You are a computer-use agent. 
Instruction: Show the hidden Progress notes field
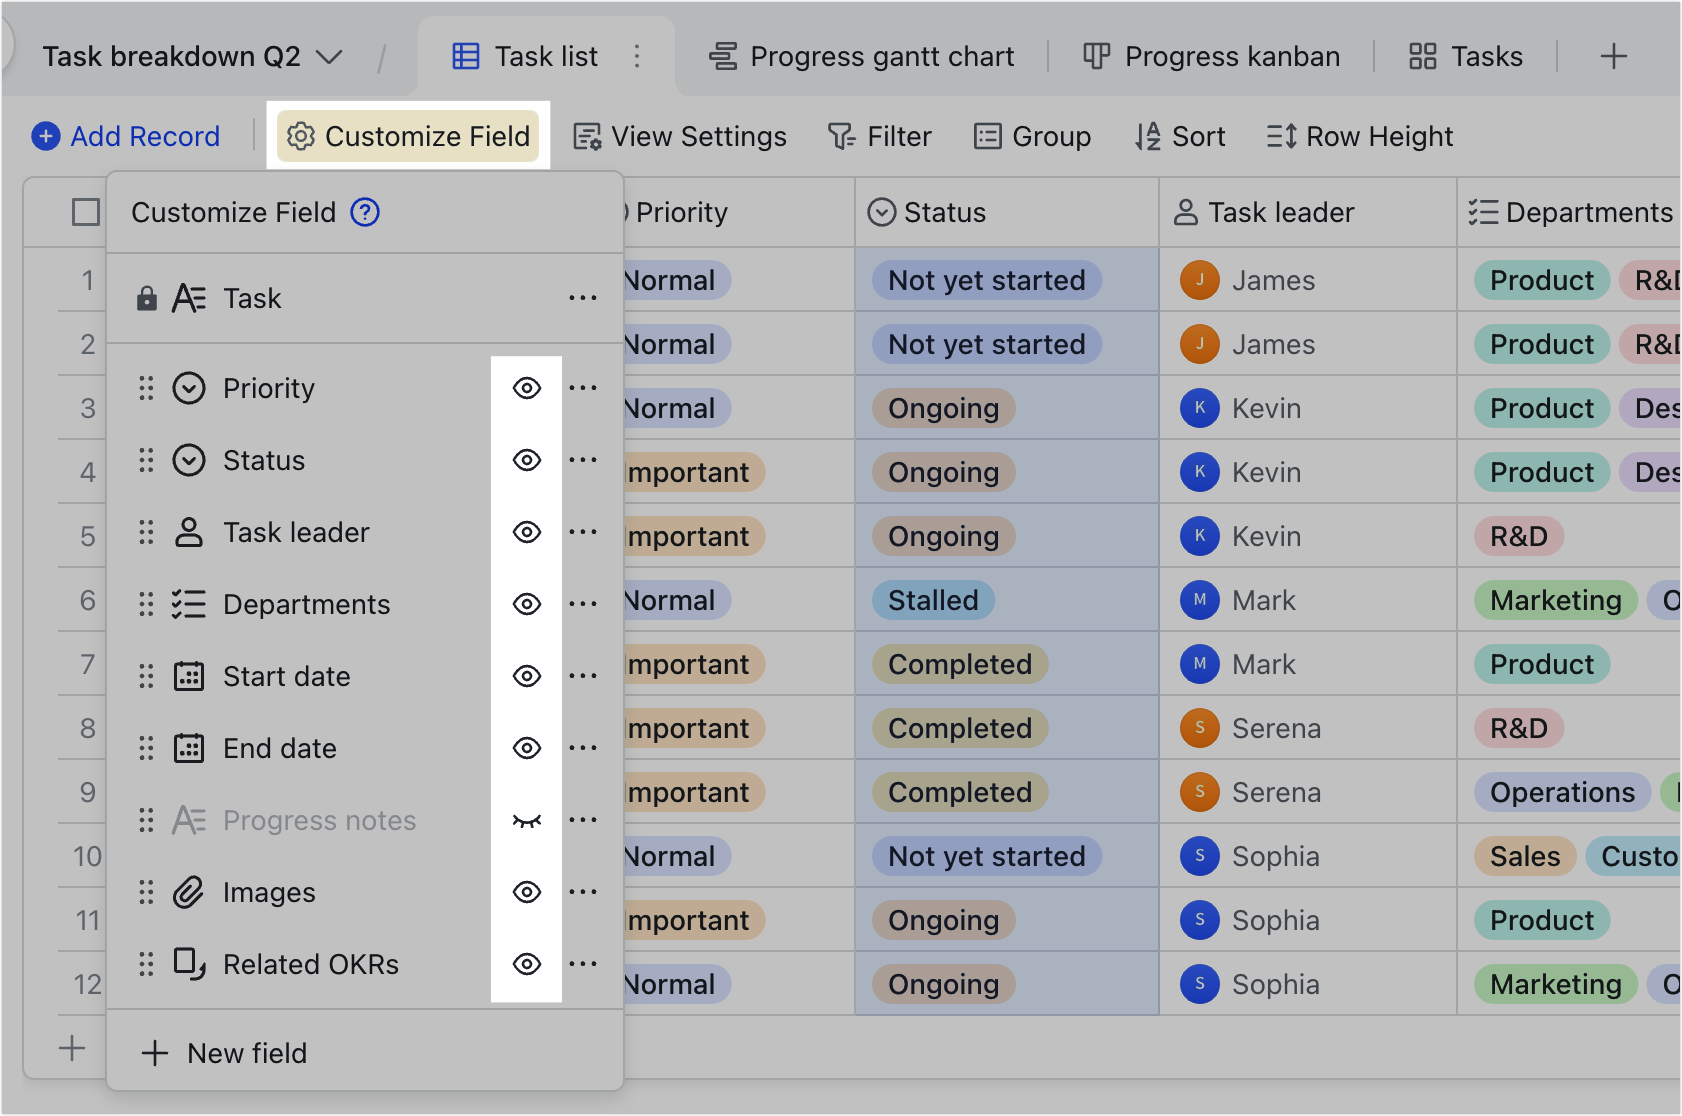(x=526, y=820)
